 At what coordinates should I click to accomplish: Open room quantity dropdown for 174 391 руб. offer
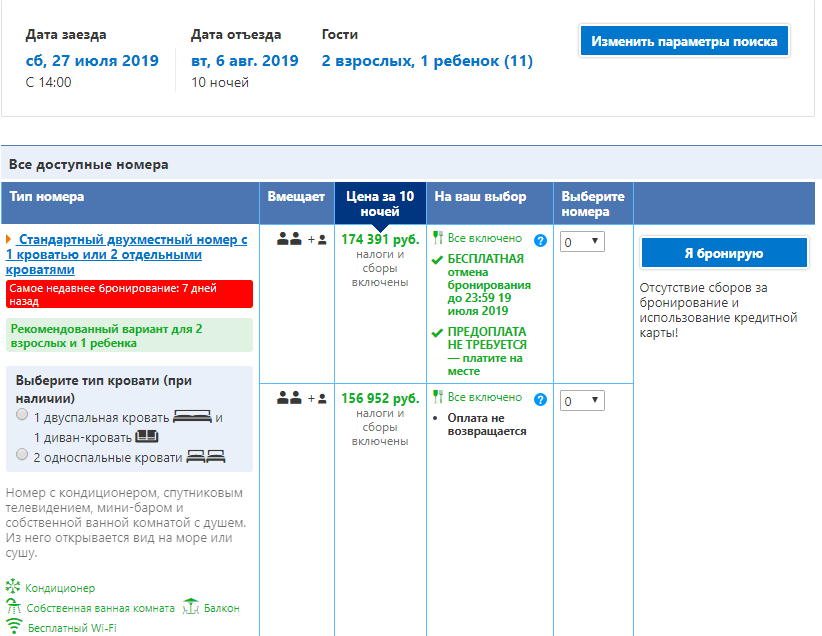pyautogui.click(x=582, y=241)
